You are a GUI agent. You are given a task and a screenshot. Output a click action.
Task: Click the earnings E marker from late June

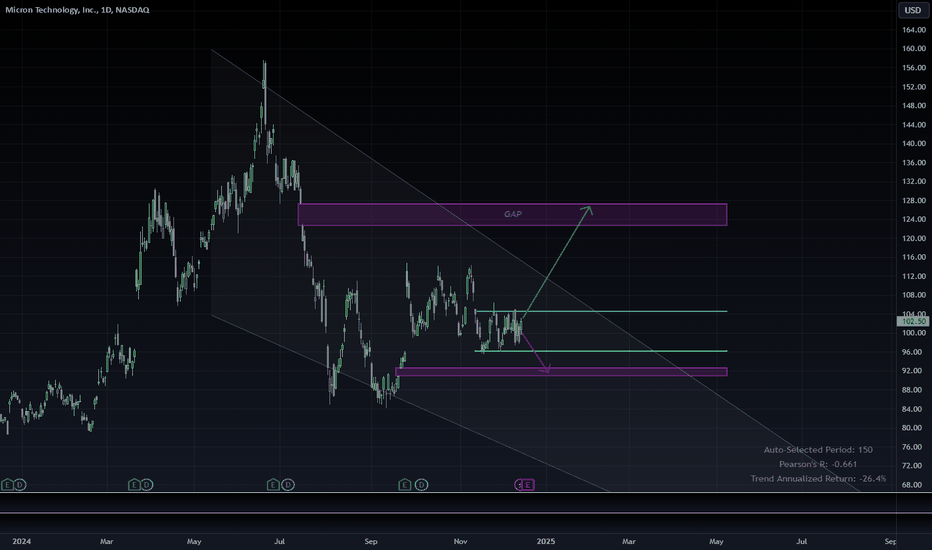point(273,485)
